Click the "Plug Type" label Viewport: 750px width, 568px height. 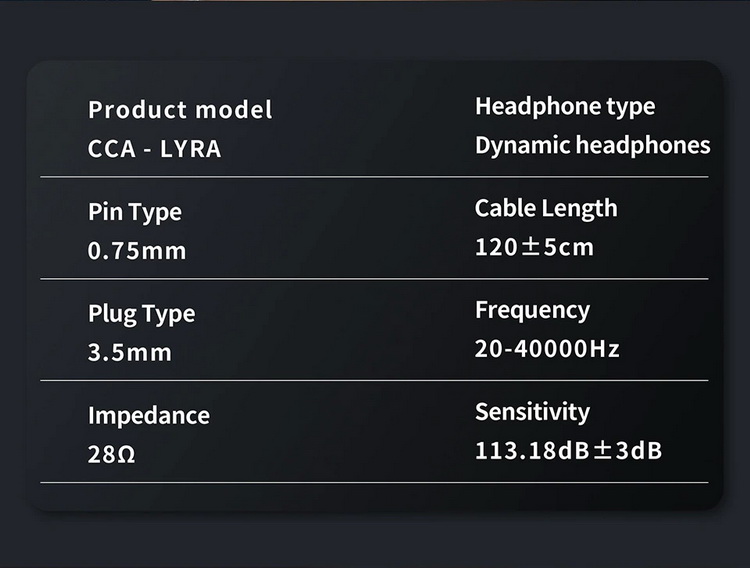point(141,314)
